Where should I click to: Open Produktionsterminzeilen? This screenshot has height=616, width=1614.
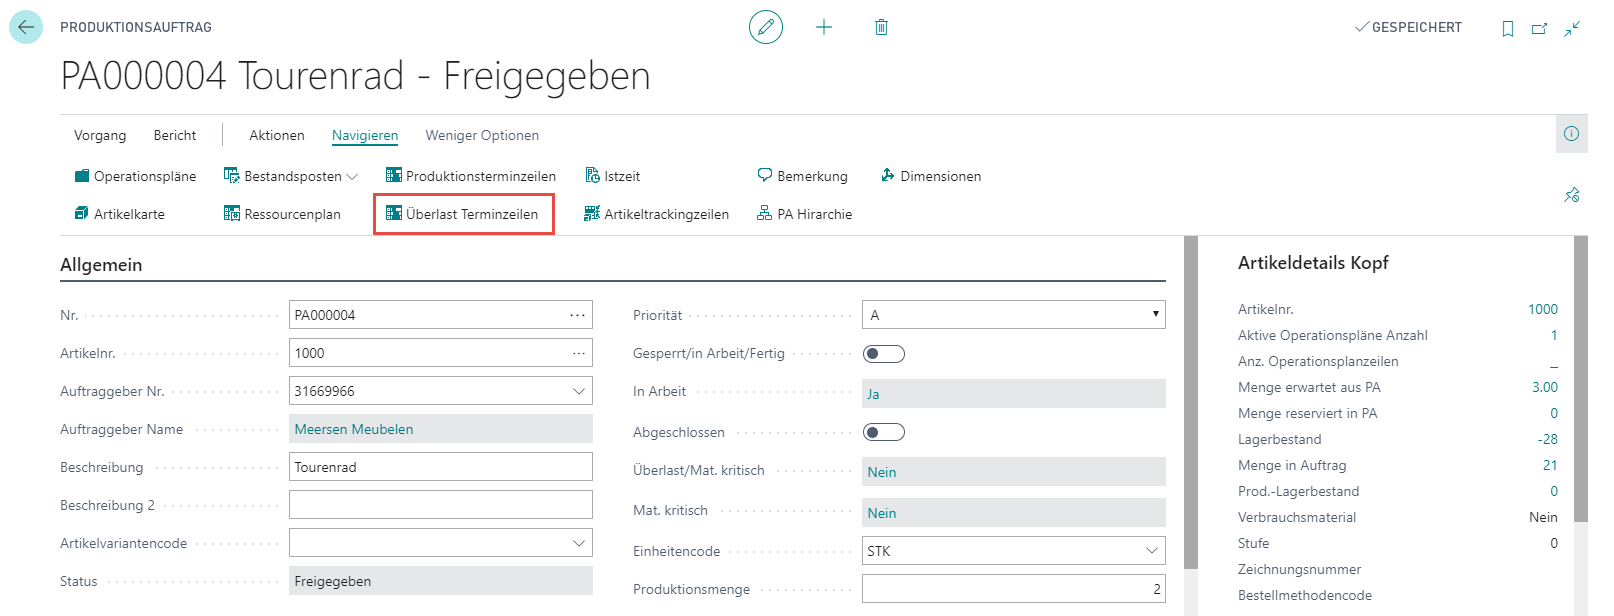click(470, 176)
